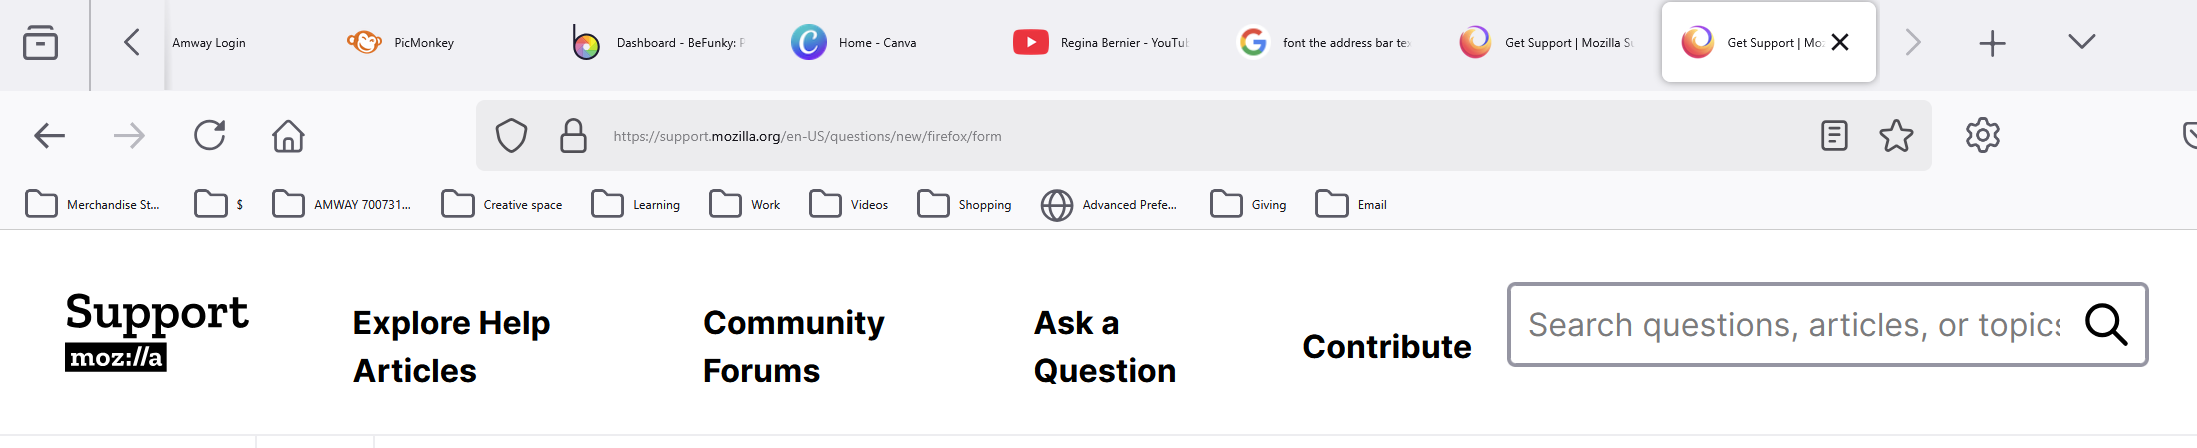
Task: Open the Creative space bookmarks folder
Action: pos(502,204)
